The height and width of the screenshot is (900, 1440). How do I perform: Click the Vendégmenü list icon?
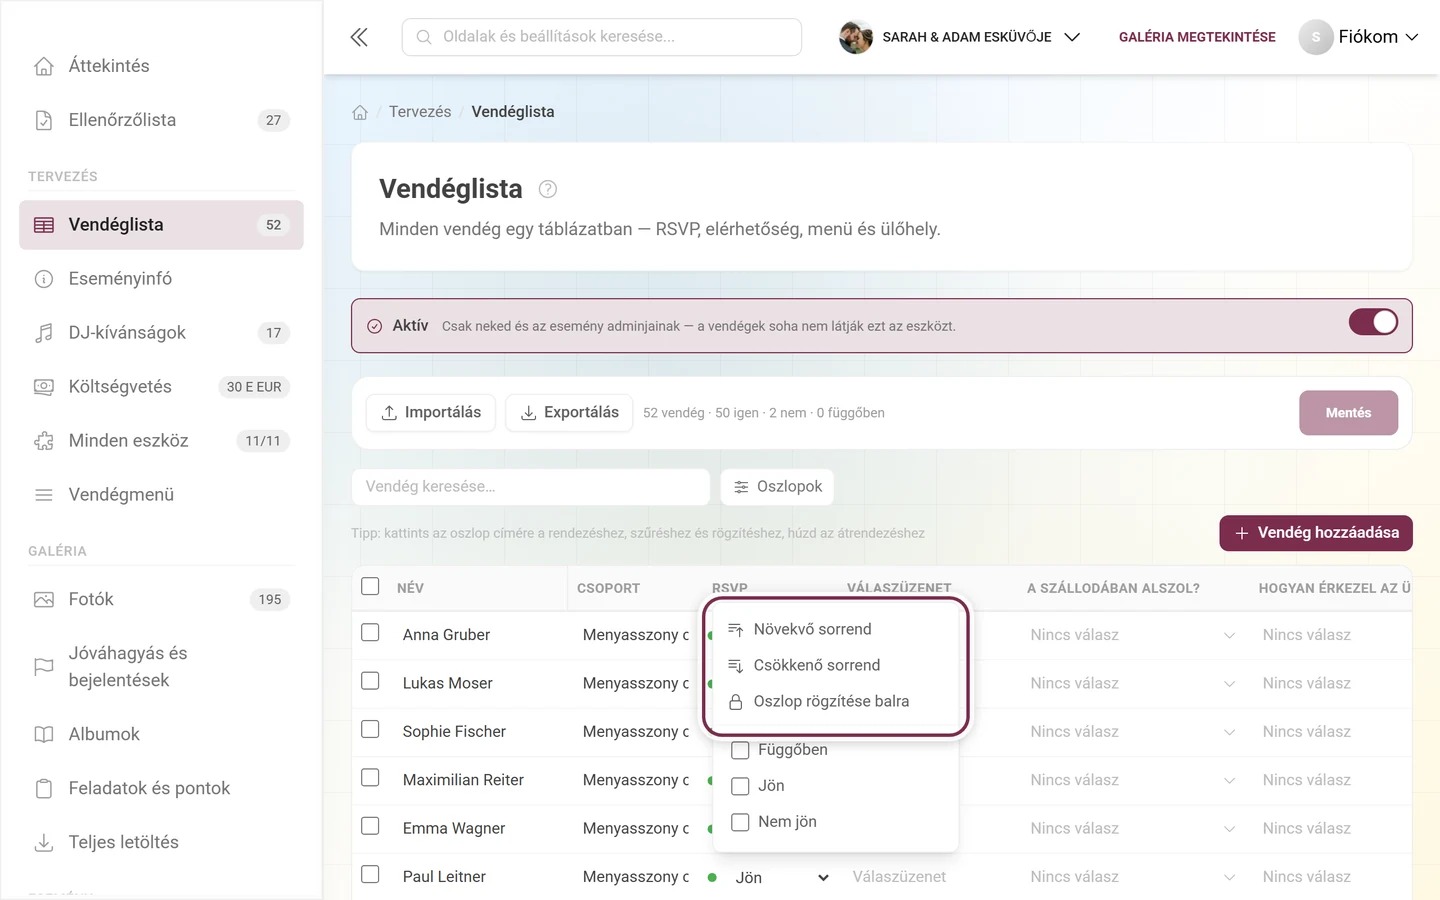44,495
